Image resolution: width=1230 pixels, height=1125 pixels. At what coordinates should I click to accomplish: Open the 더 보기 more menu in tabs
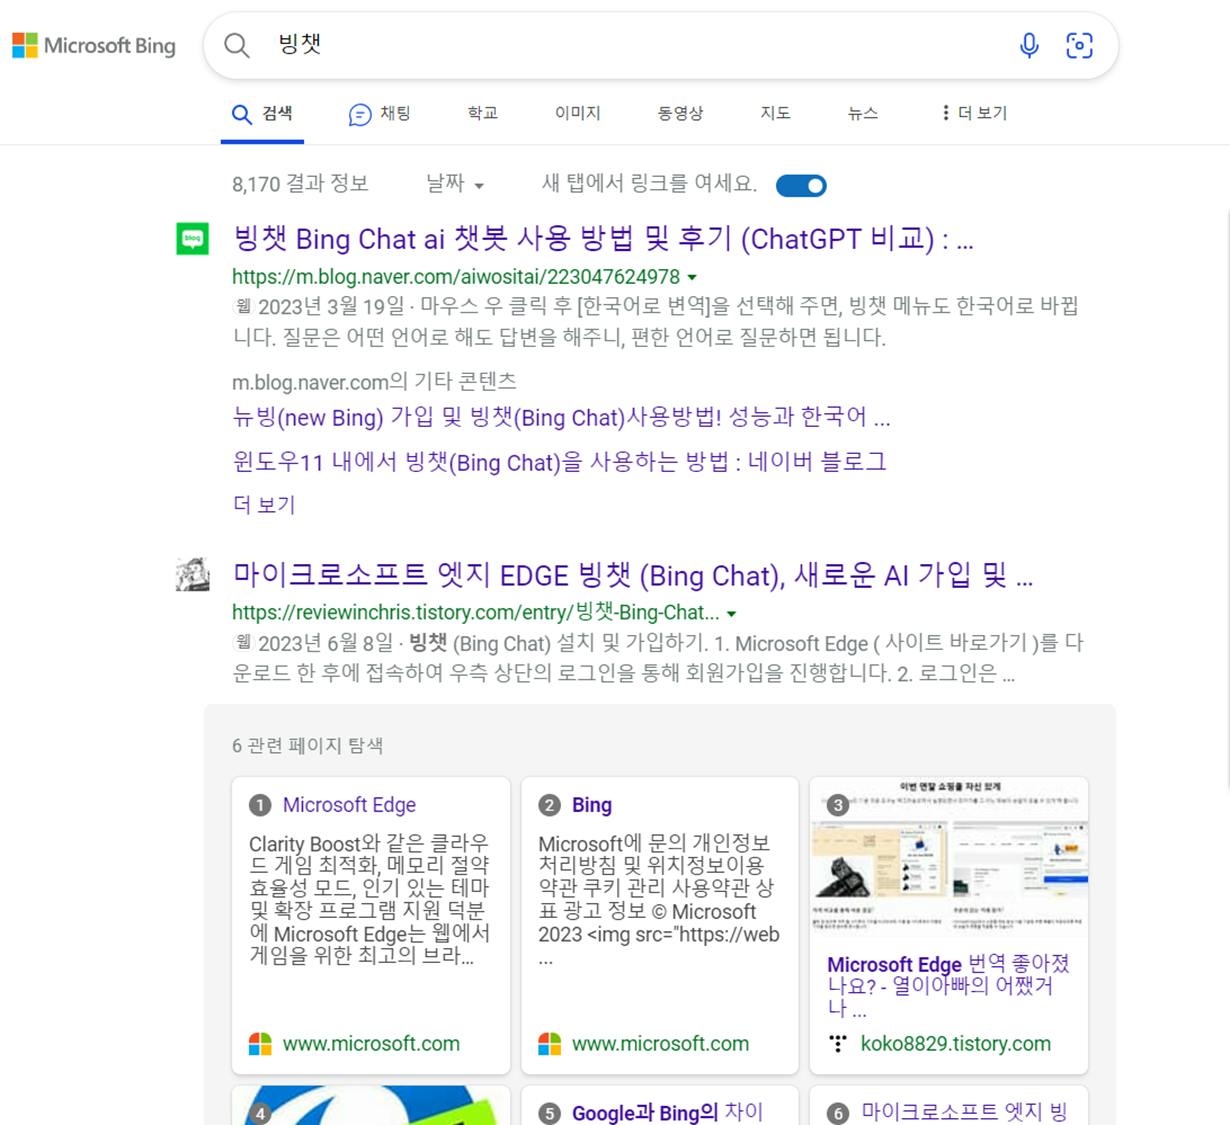[973, 113]
